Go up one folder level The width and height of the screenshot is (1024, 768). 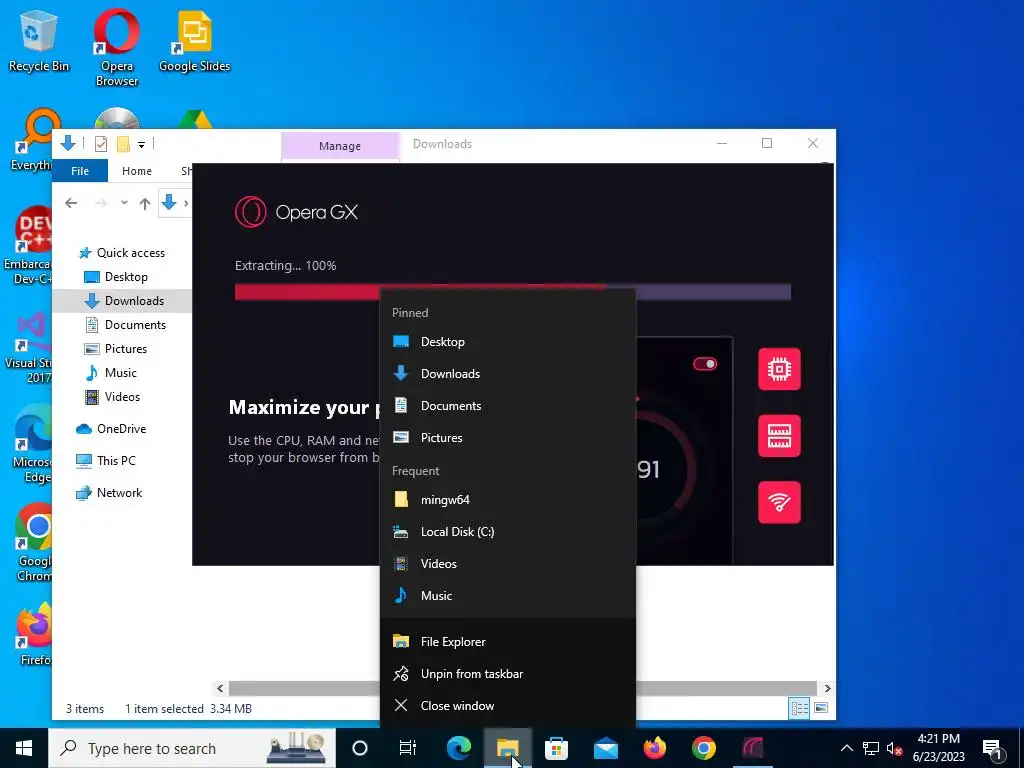145,203
